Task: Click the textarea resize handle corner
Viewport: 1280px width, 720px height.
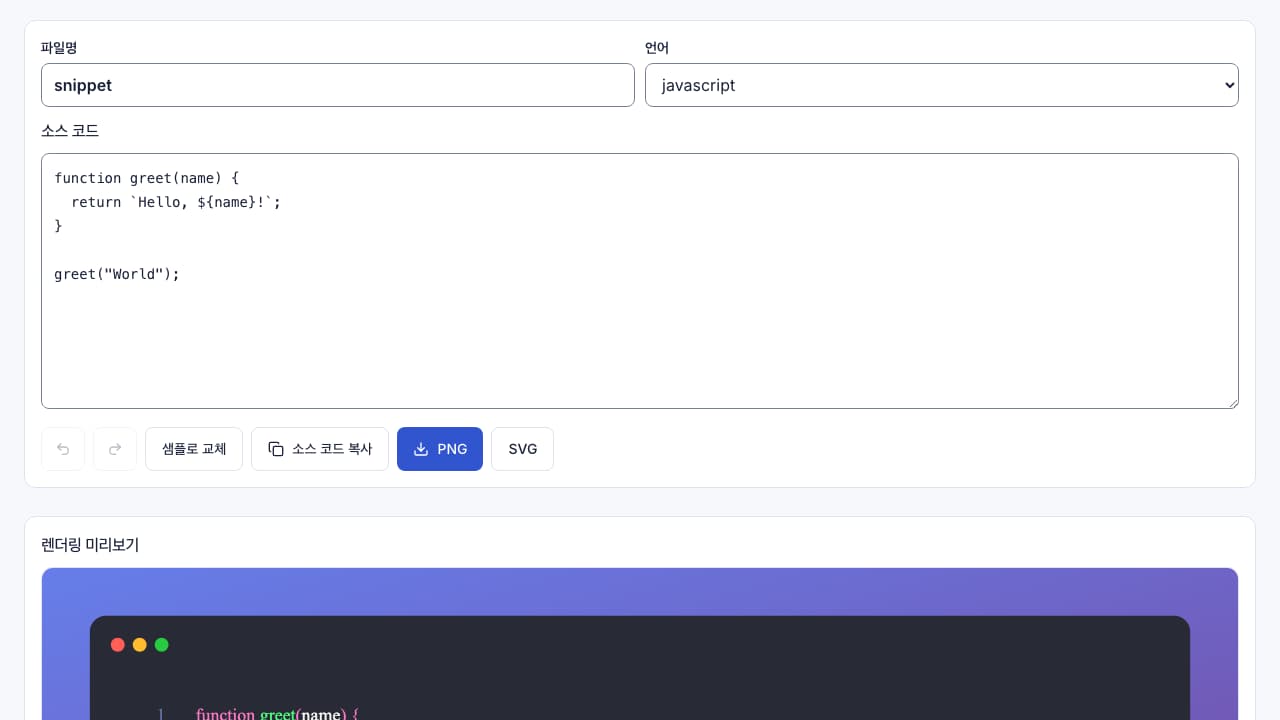Action: click(1232, 402)
